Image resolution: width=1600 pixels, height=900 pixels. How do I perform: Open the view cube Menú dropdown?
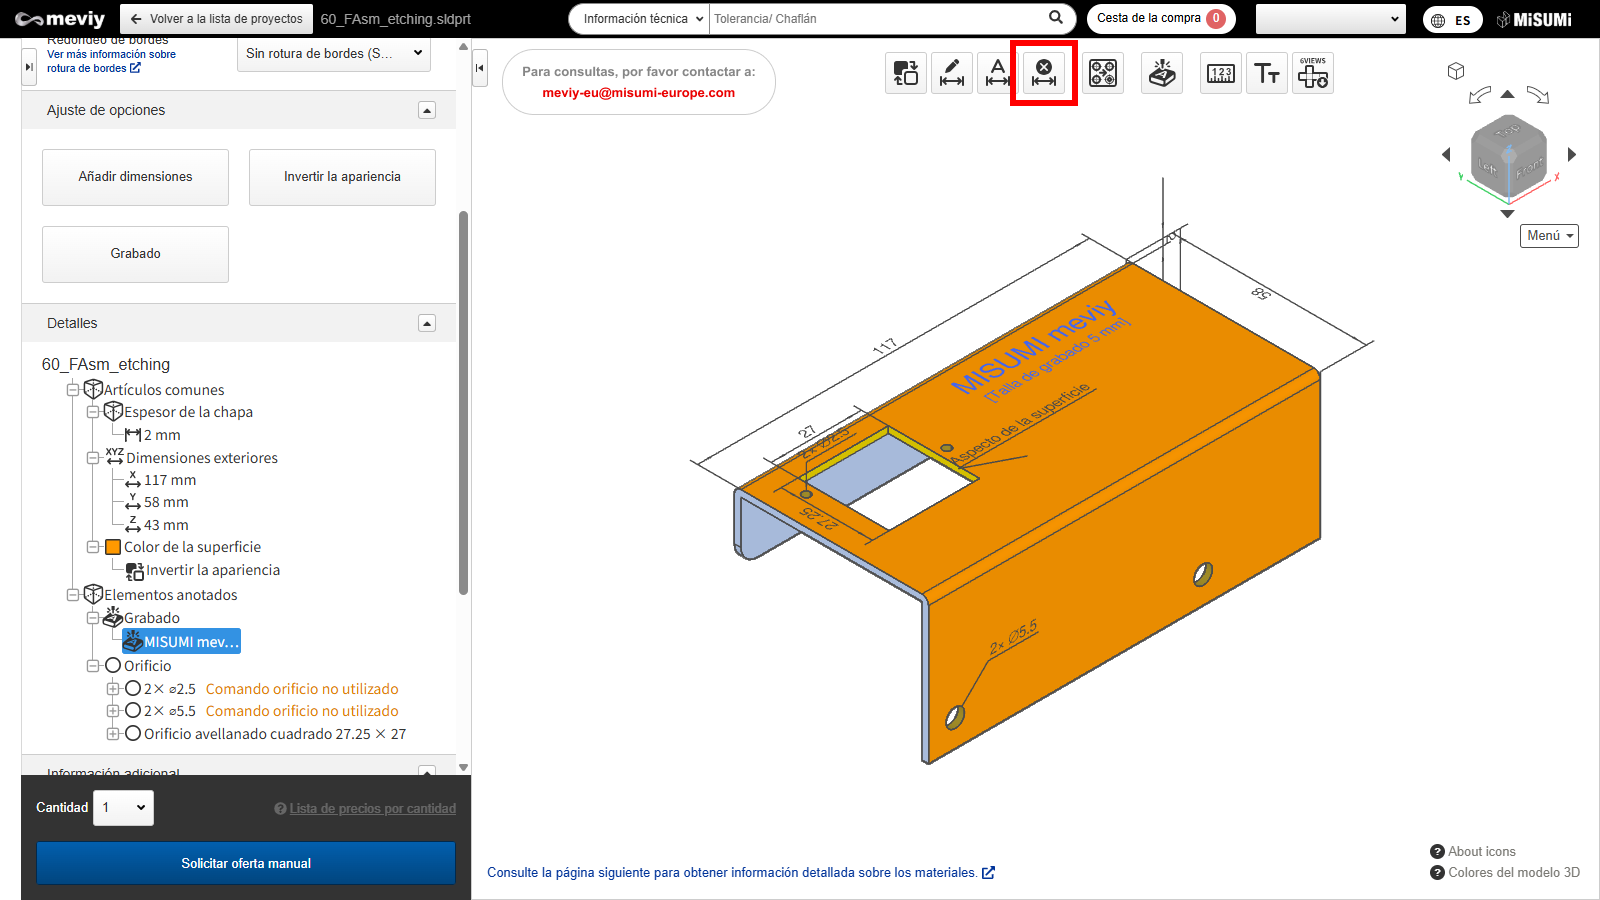(1549, 236)
